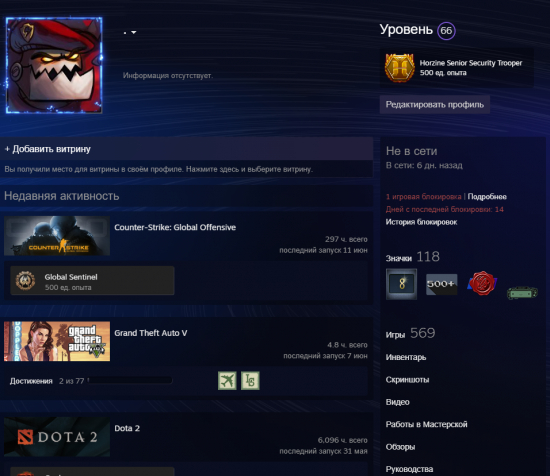
Task: Open 'Подробнее' link about game ban
Action: click(487, 197)
